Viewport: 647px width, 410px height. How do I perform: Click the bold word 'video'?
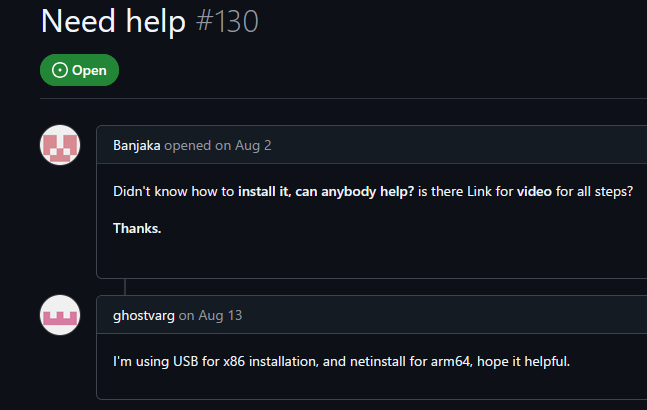click(535, 191)
